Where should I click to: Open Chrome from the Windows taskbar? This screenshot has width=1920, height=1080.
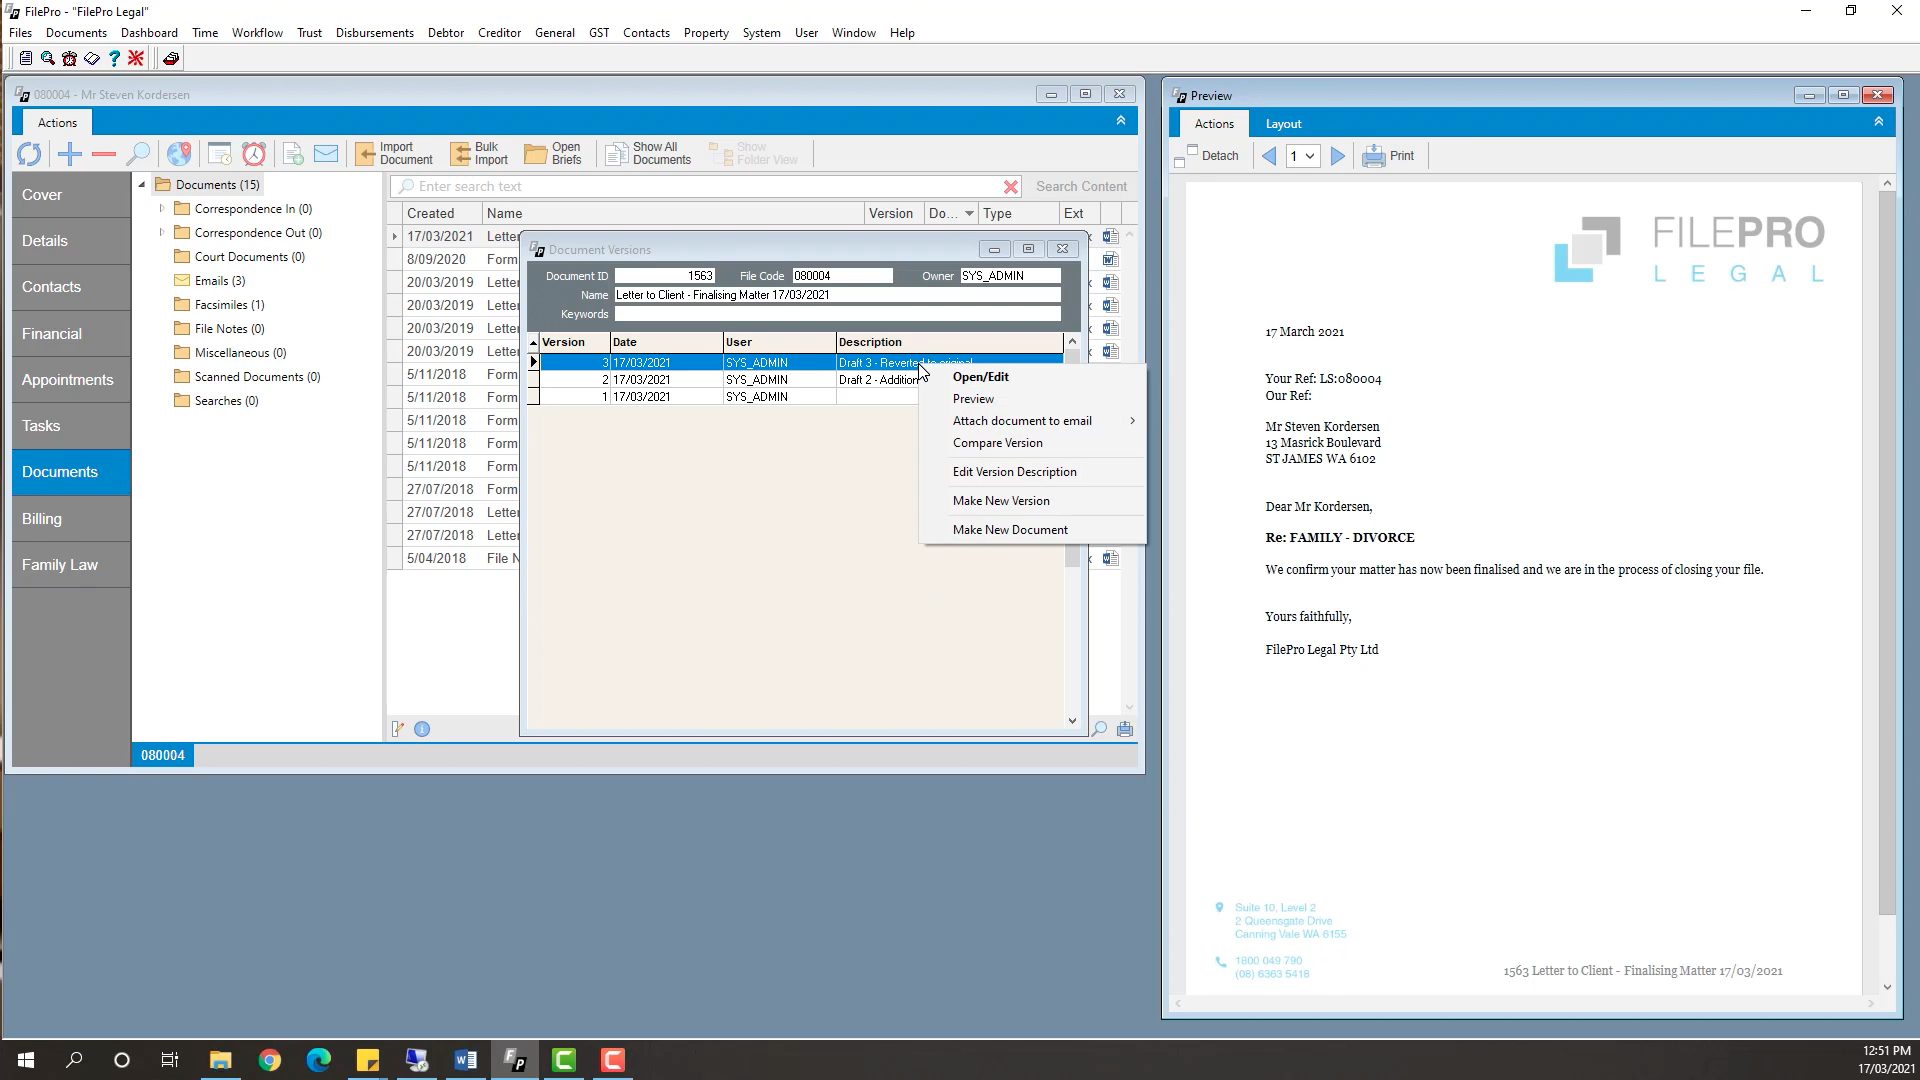coord(270,1060)
